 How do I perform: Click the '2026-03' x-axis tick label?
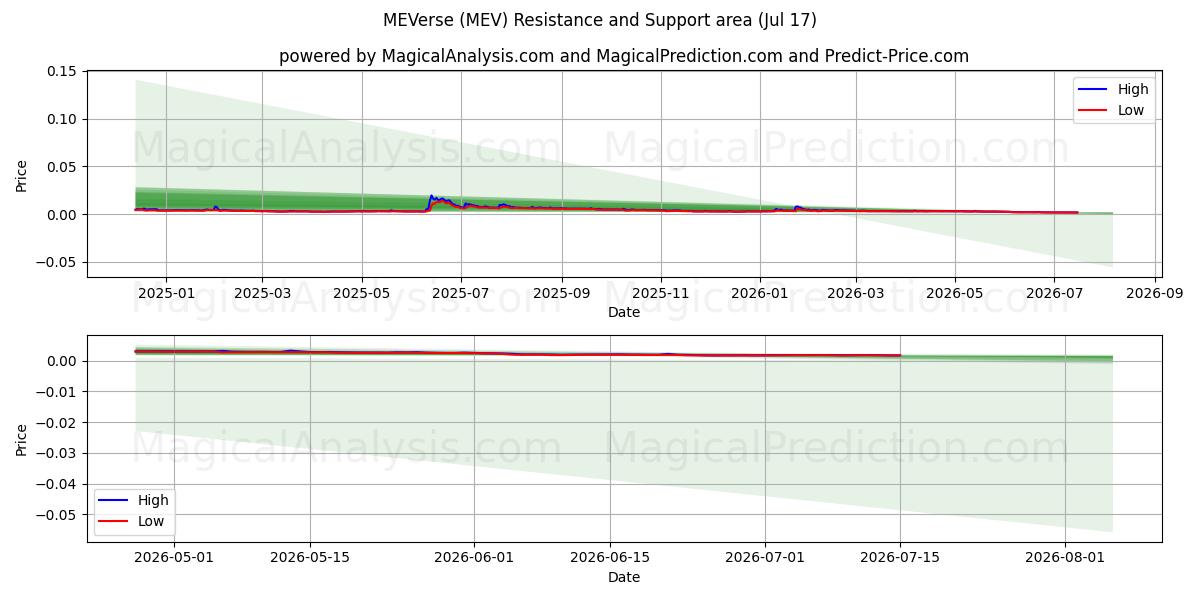[x=855, y=293]
